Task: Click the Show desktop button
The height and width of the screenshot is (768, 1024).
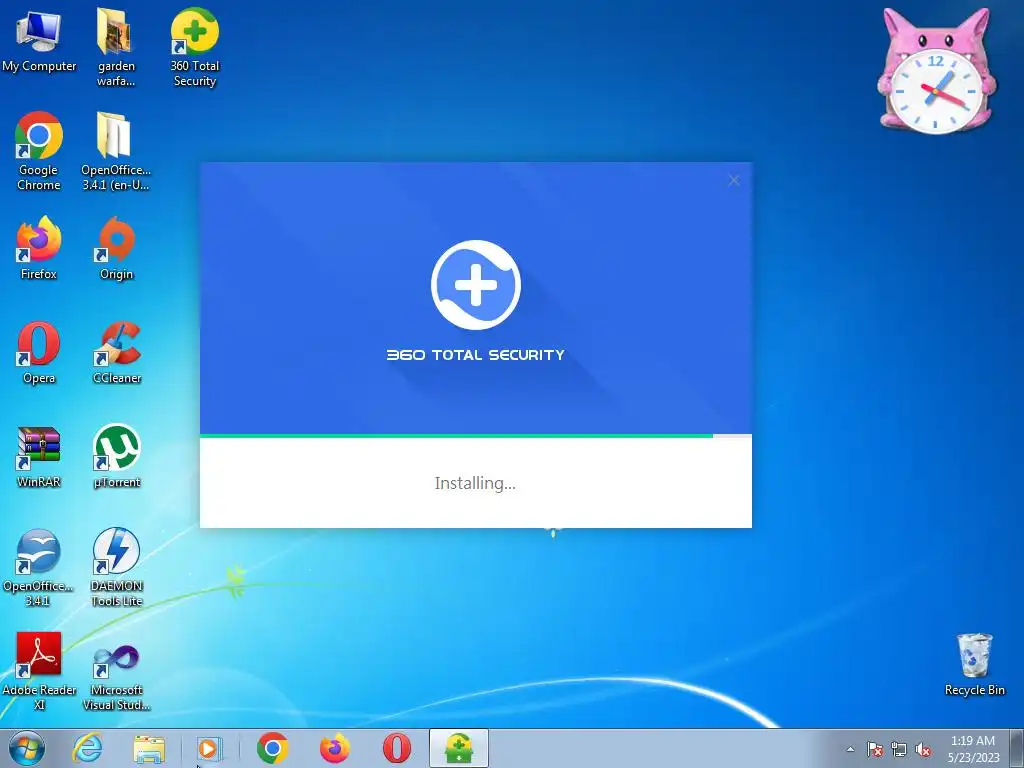Action: pyautogui.click(x=1016, y=748)
